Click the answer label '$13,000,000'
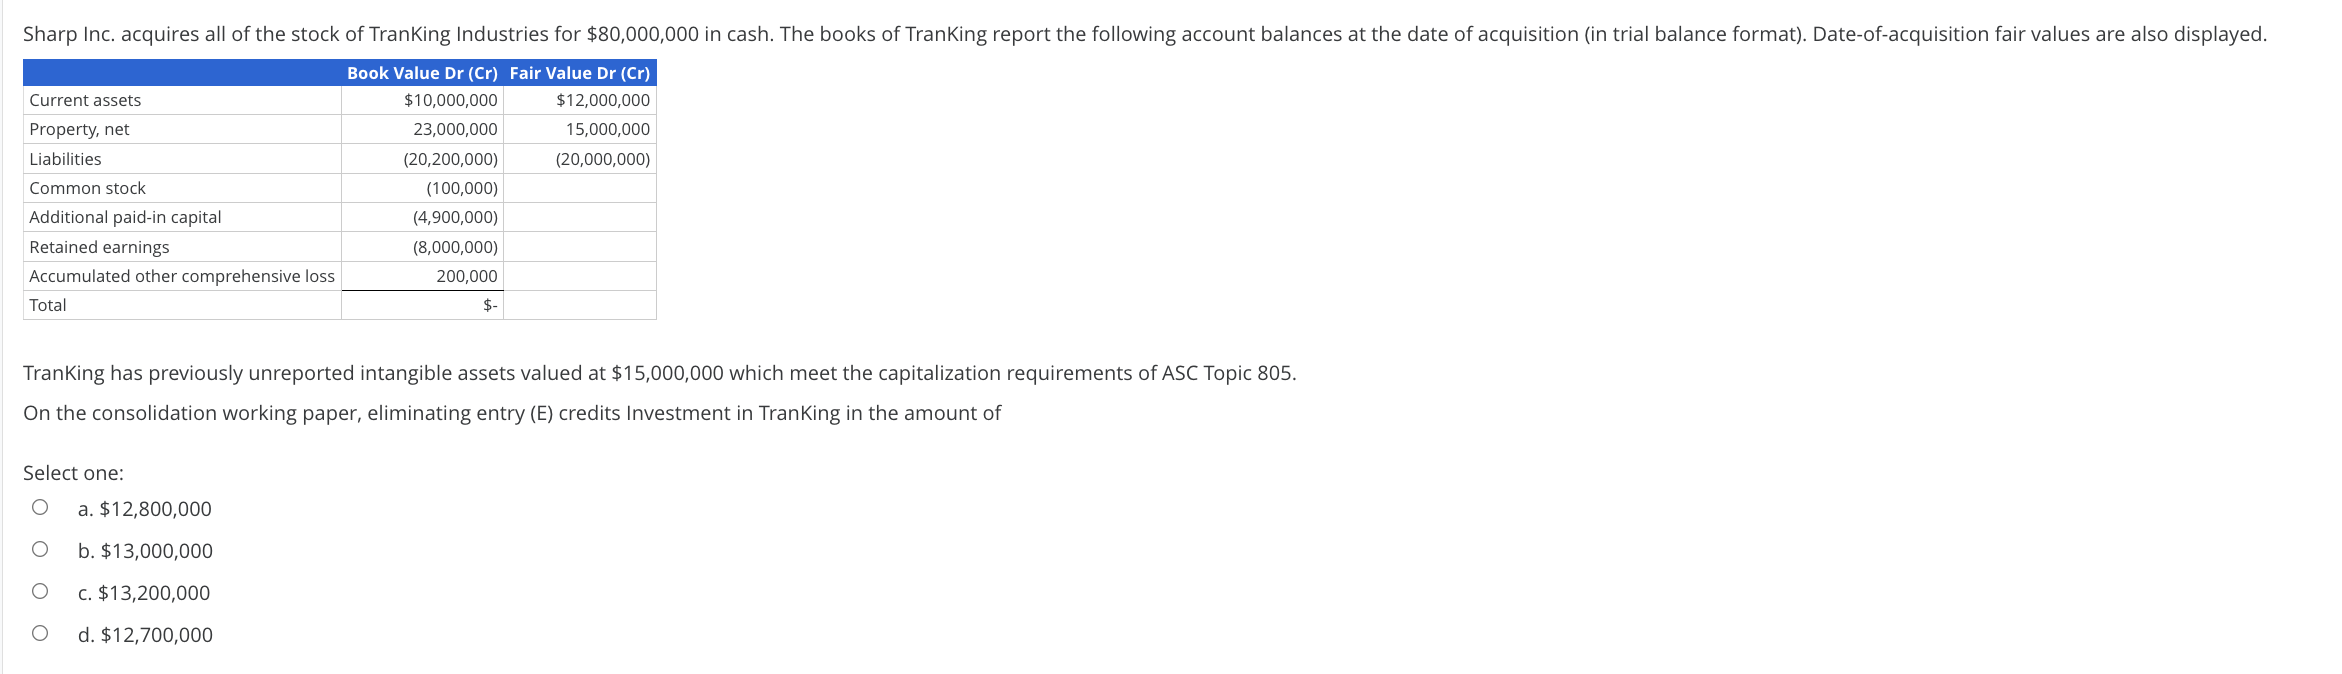Screen dimensions: 2342x674 tap(145, 550)
